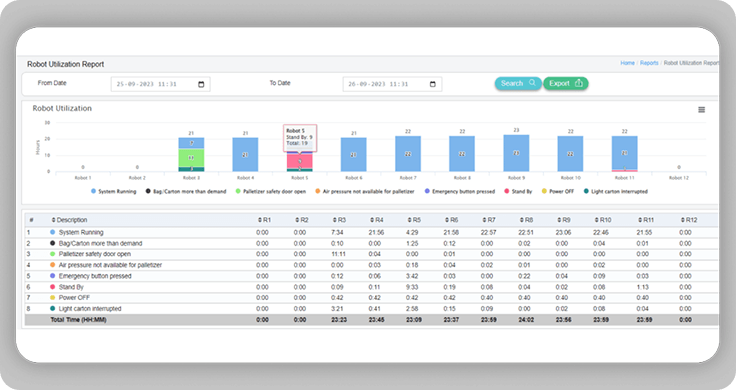This screenshot has height=390, width=736.
Task: Click green safety door segment of Robot 3
Action: coord(191,158)
